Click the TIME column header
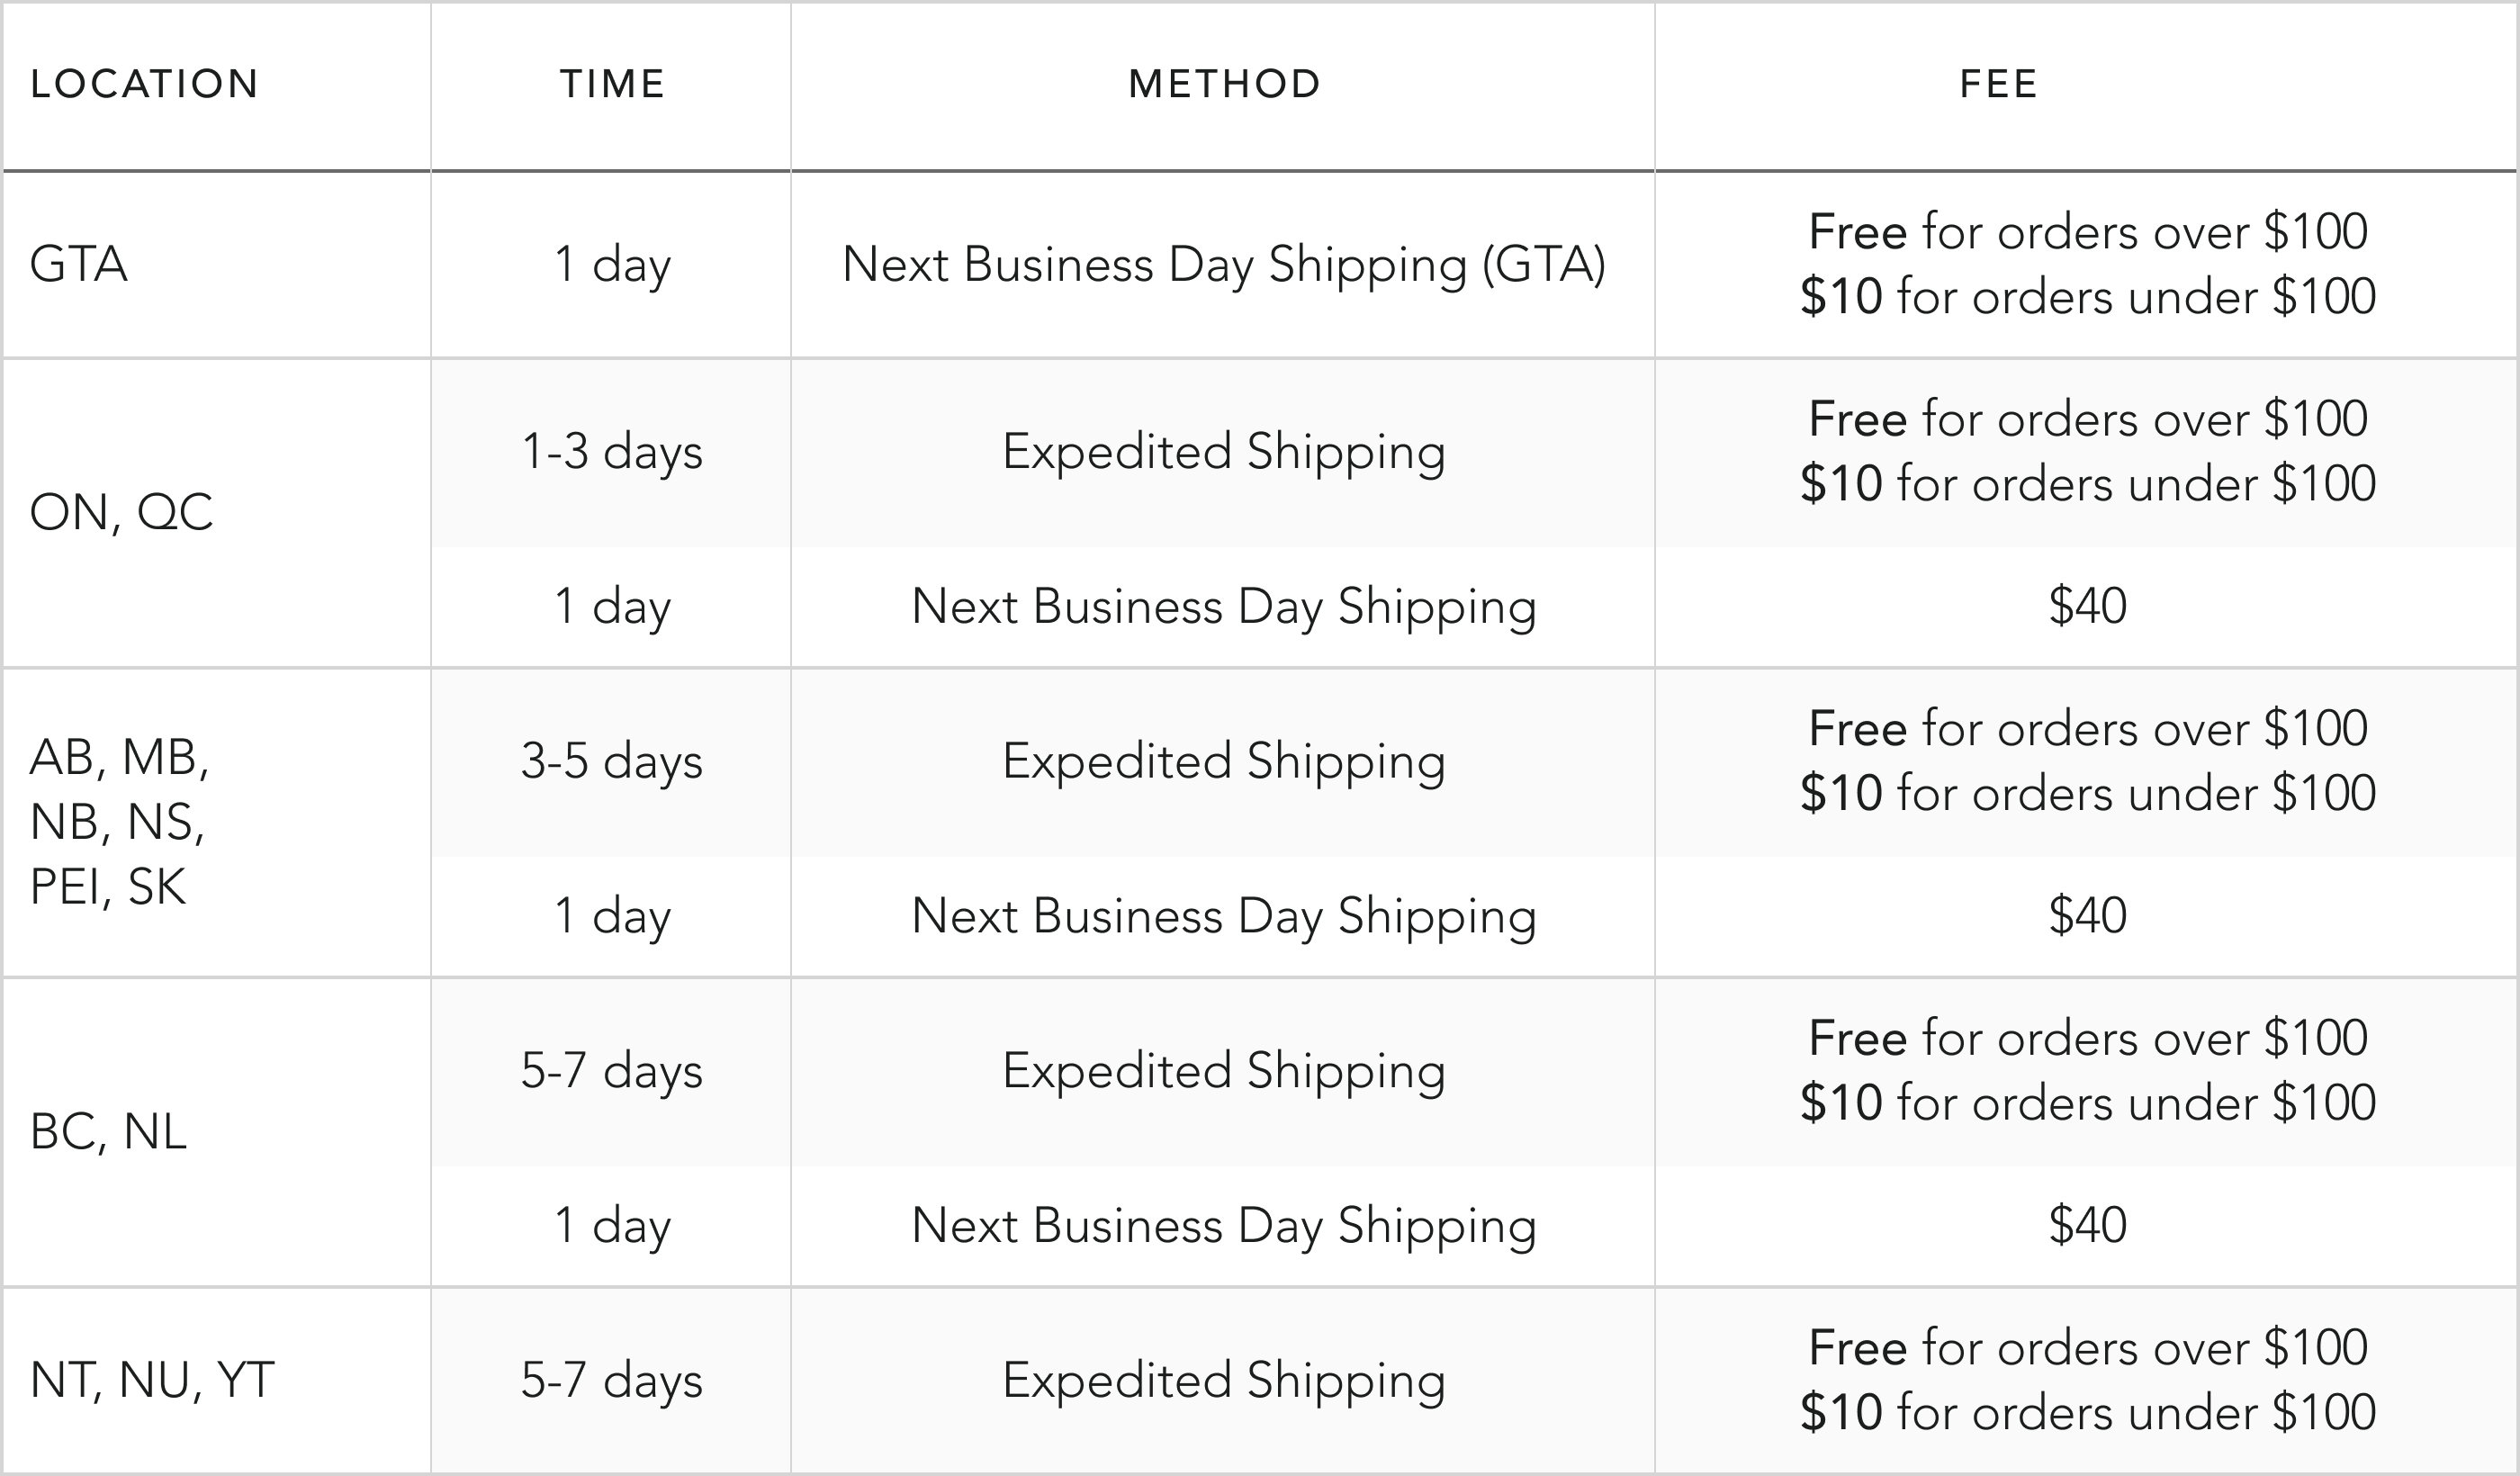 (612, 84)
